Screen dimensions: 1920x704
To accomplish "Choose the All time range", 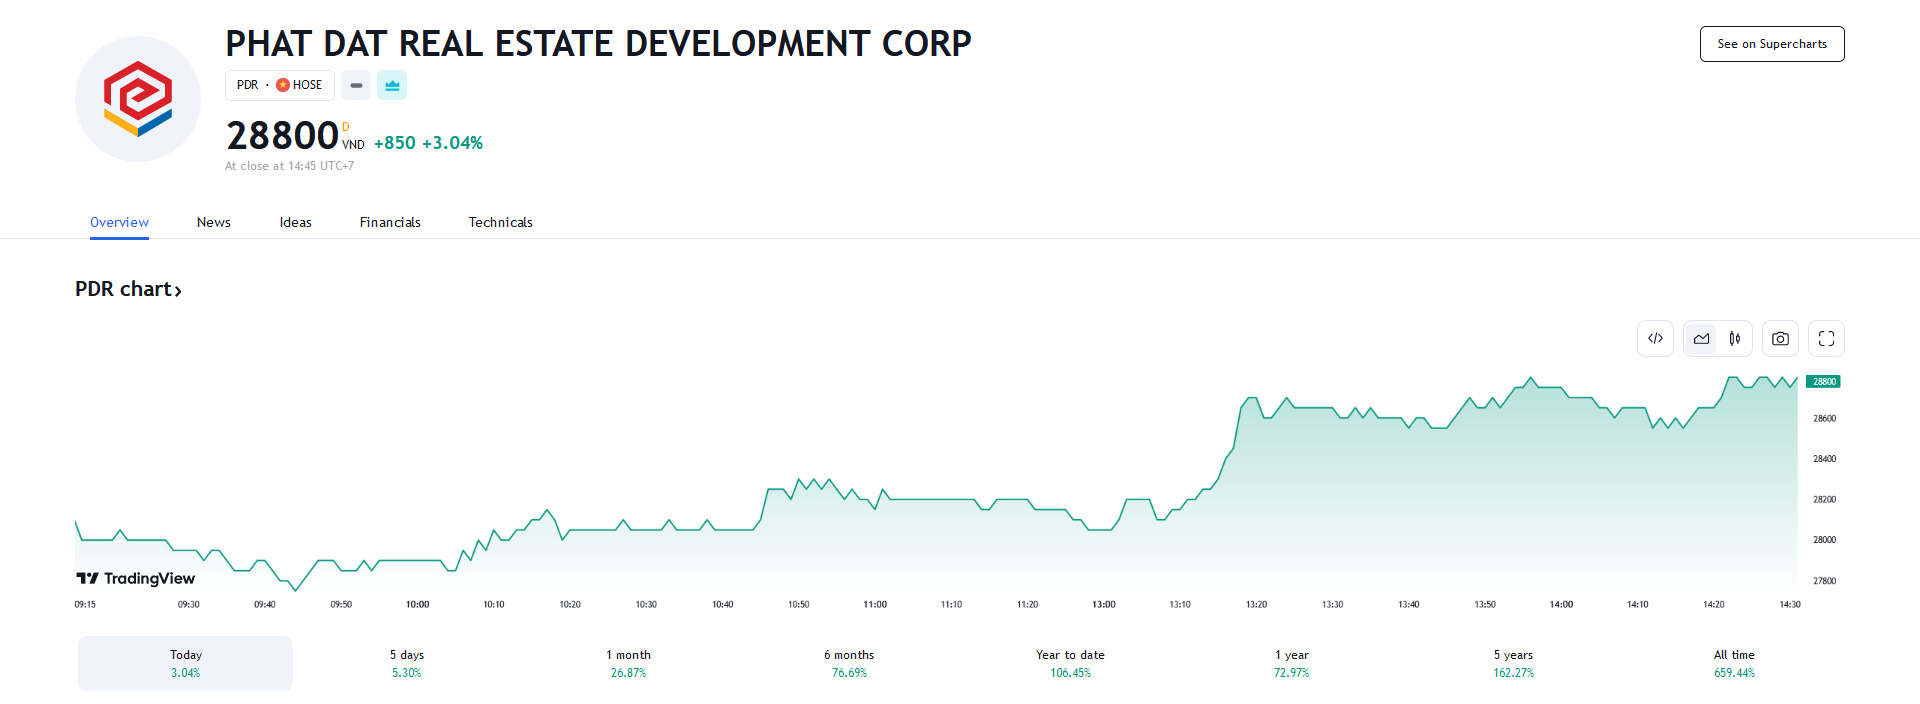I will [1734, 663].
